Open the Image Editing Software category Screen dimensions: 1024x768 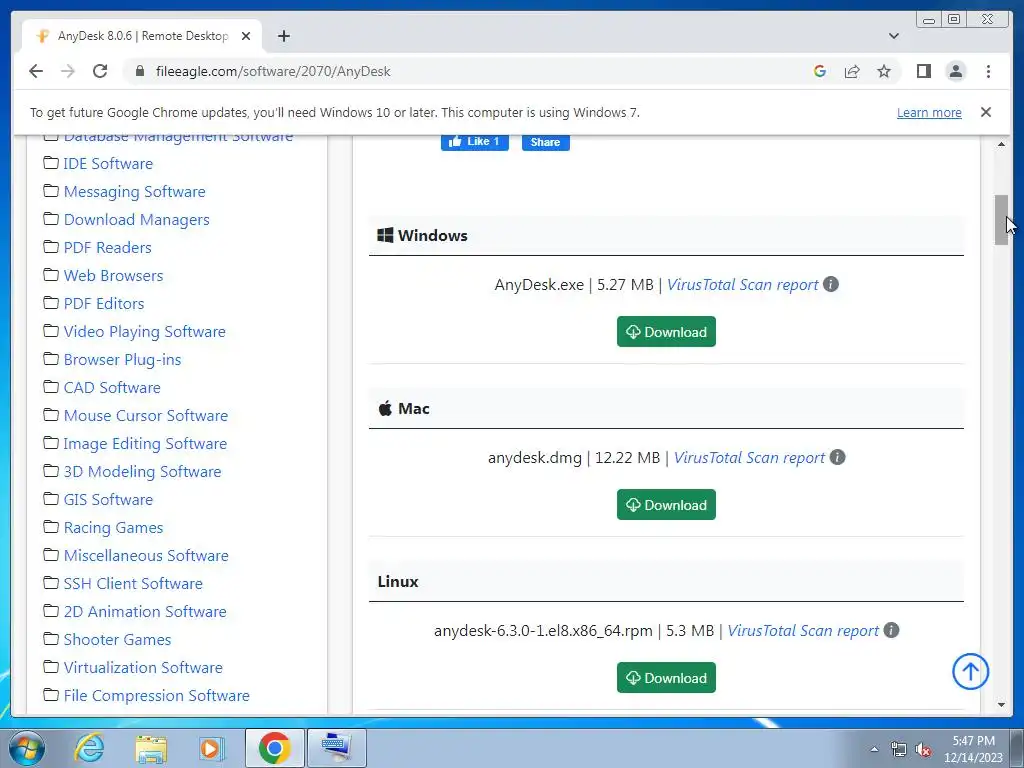[145, 444]
